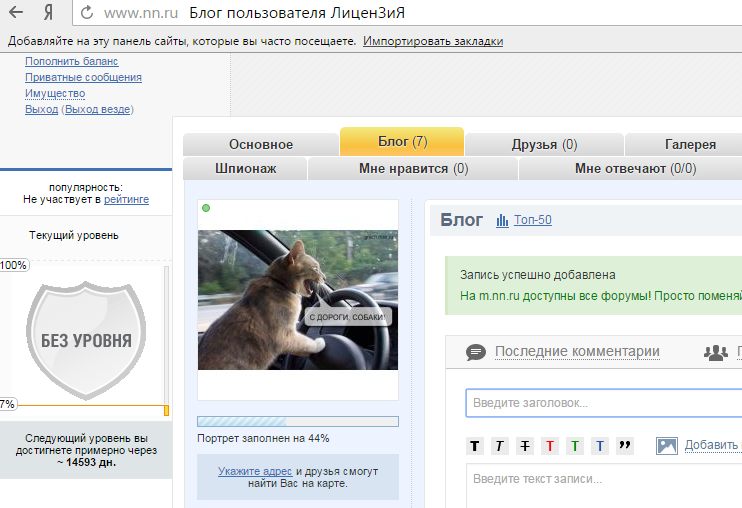Click the Блог section heading

click(461, 220)
